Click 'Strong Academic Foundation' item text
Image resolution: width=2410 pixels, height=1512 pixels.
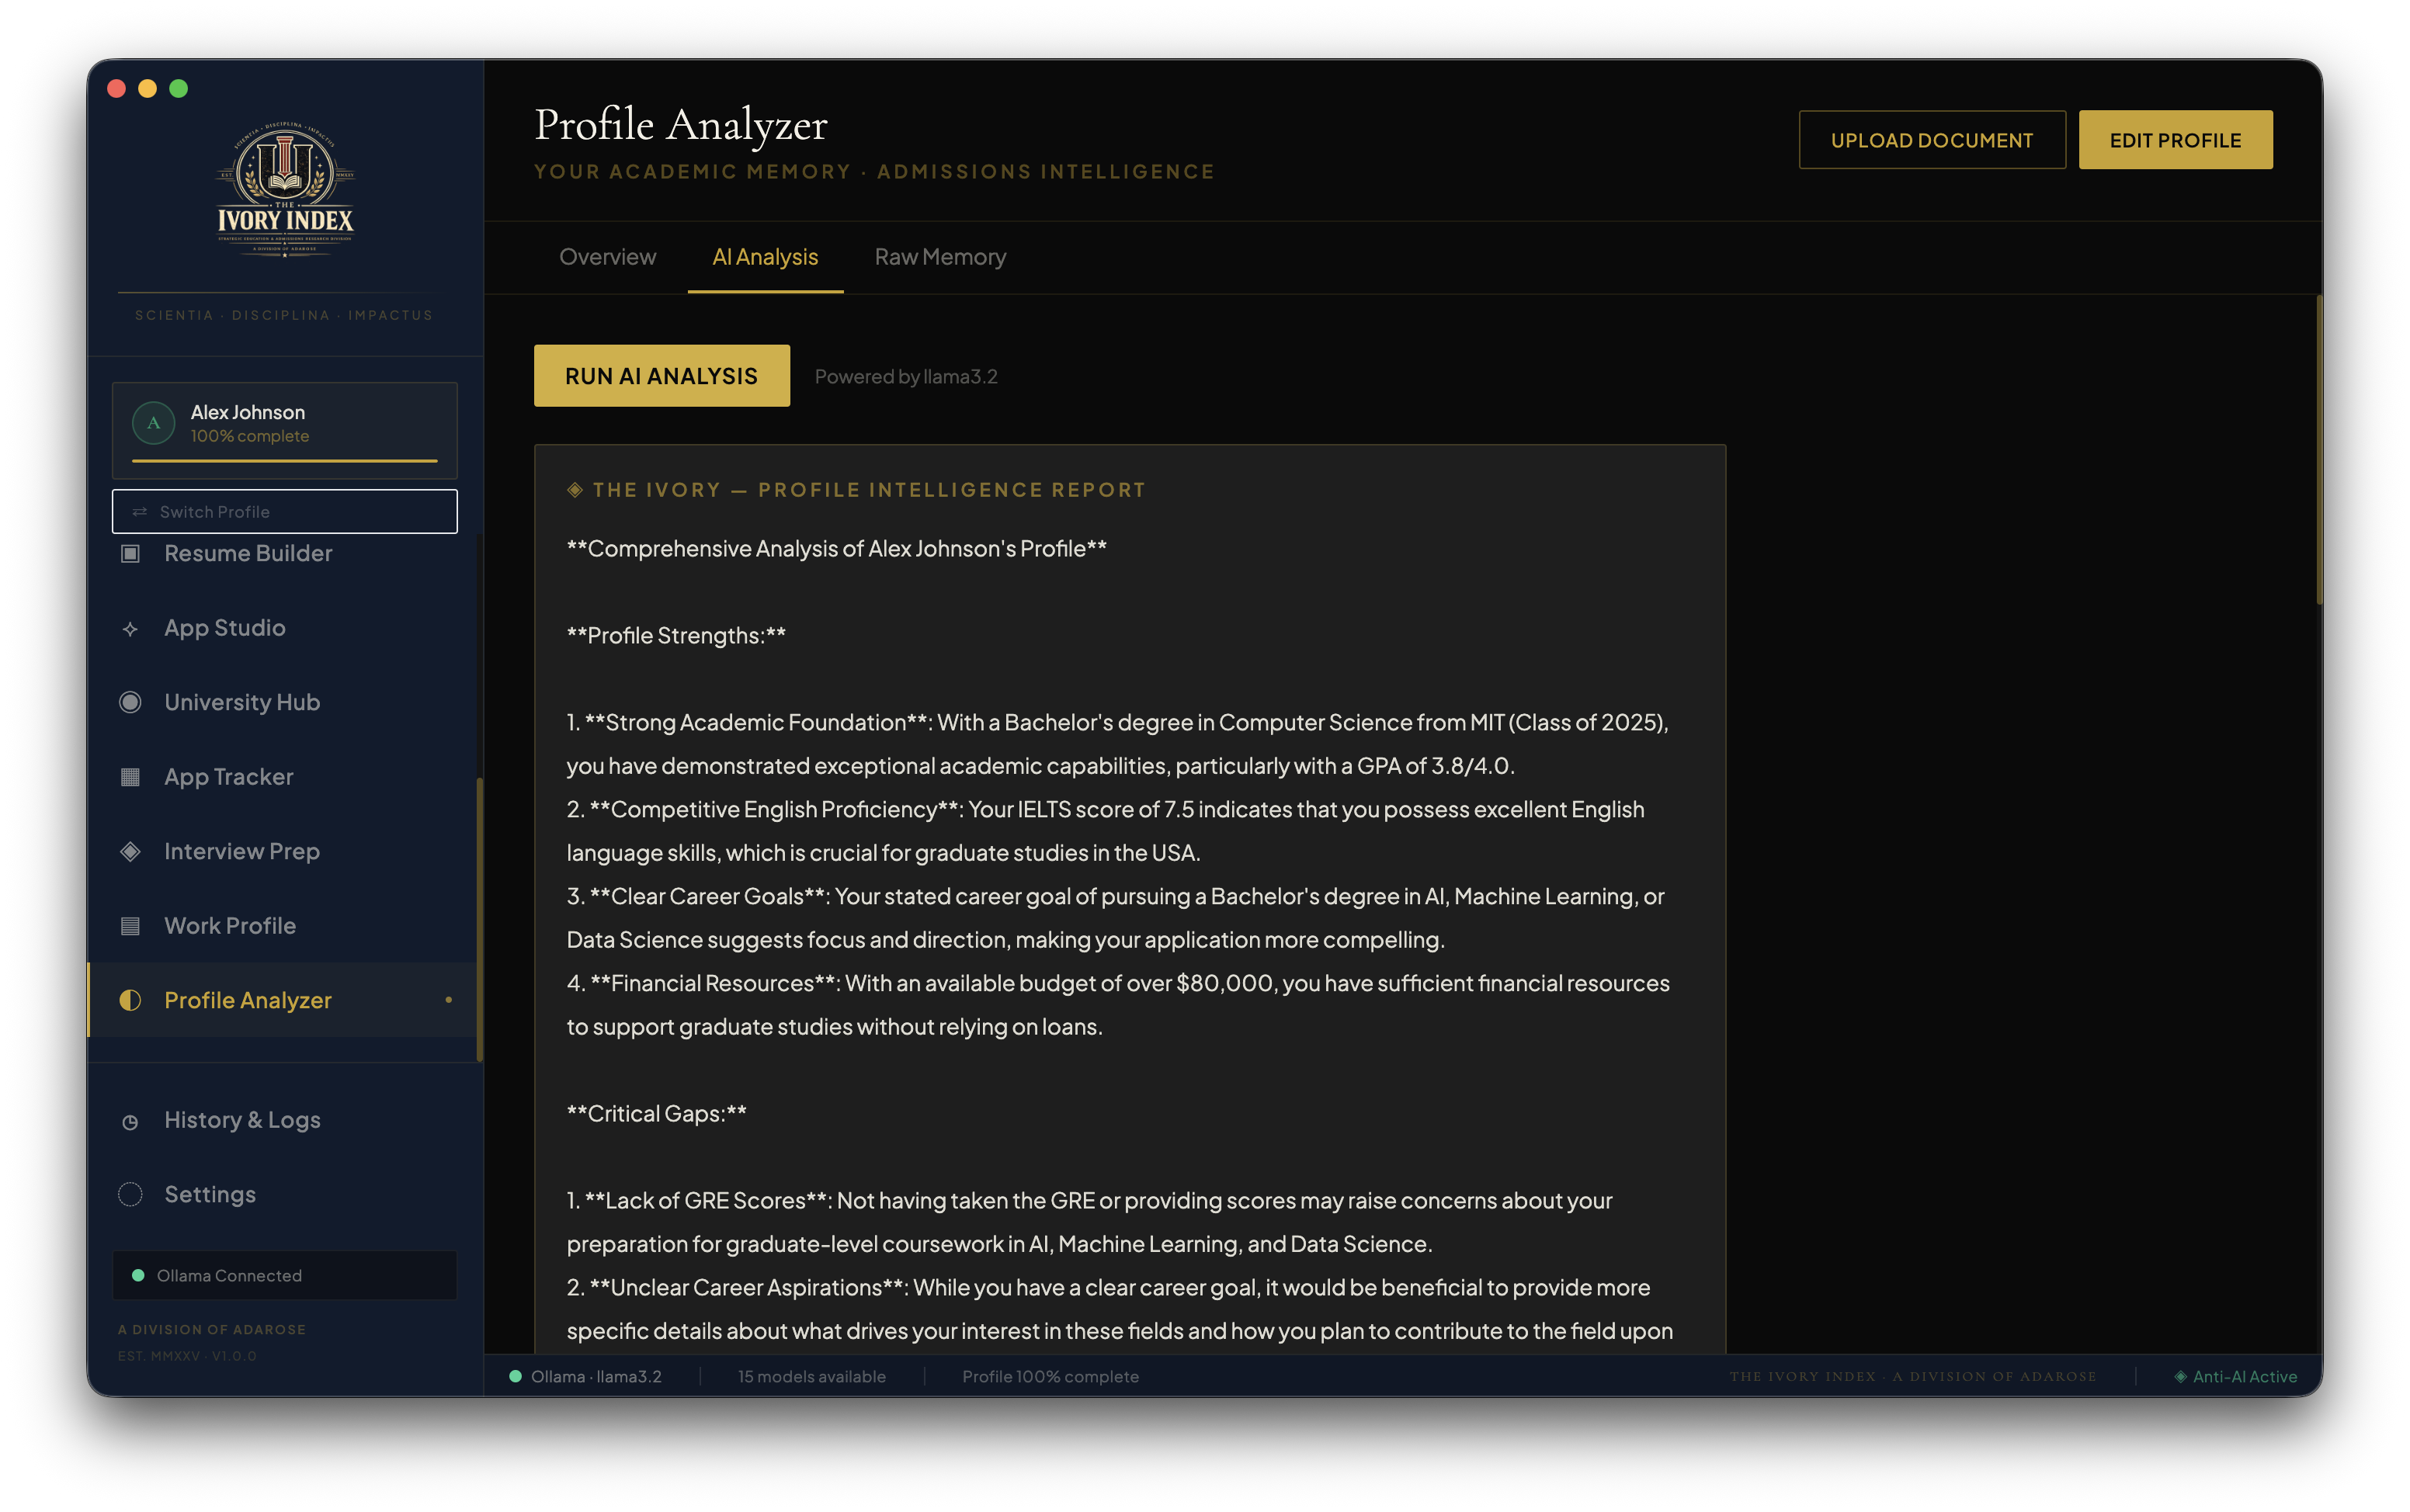coord(756,722)
